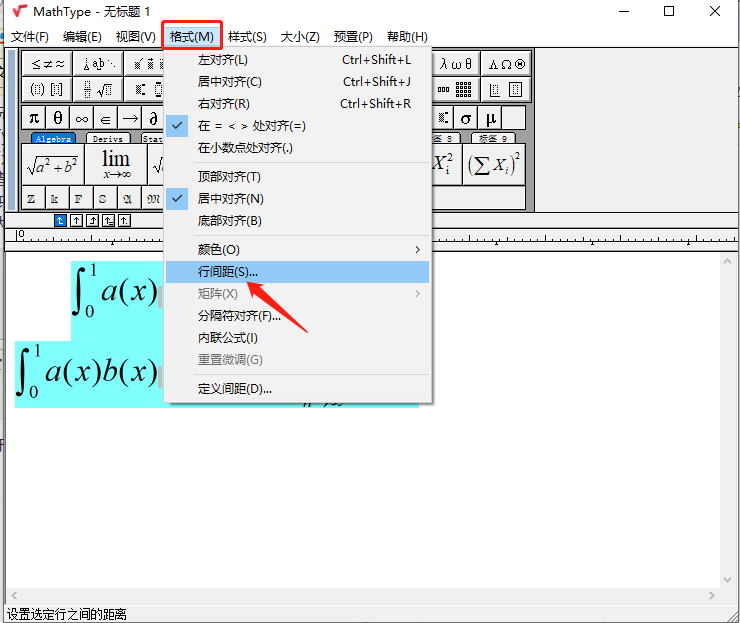Insert the mu symbol μ
740x623 pixels.
click(490, 118)
